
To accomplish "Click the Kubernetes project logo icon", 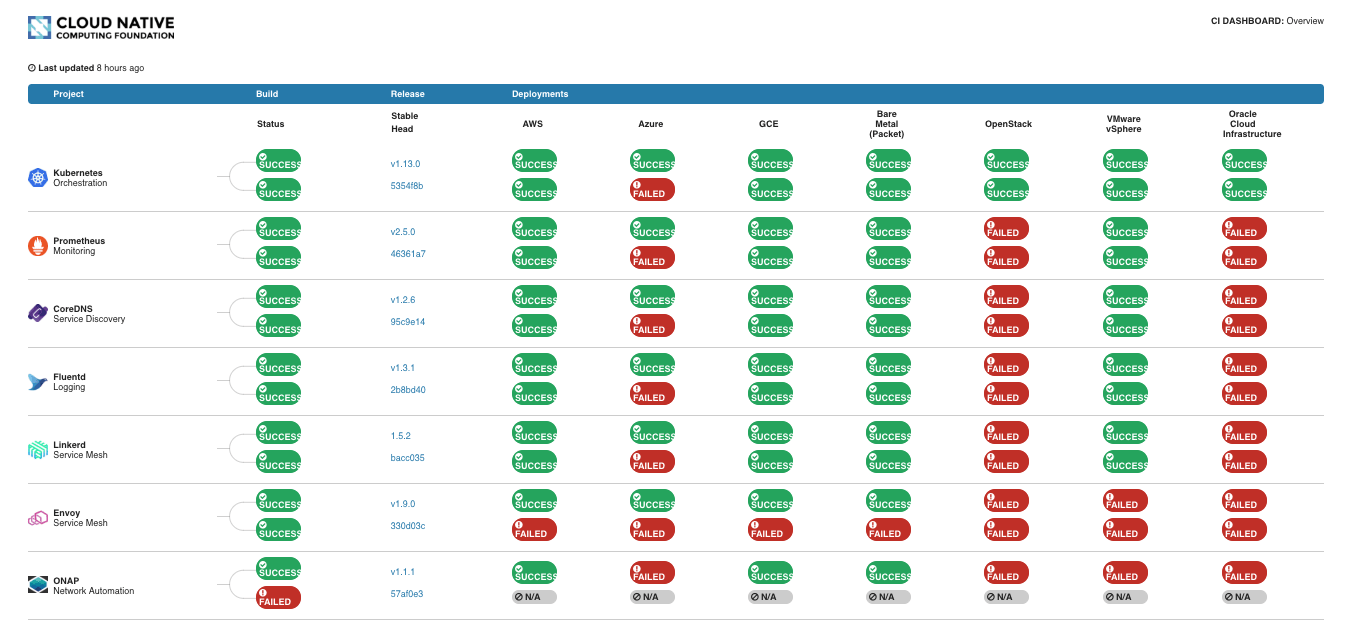I will pos(38,178).
